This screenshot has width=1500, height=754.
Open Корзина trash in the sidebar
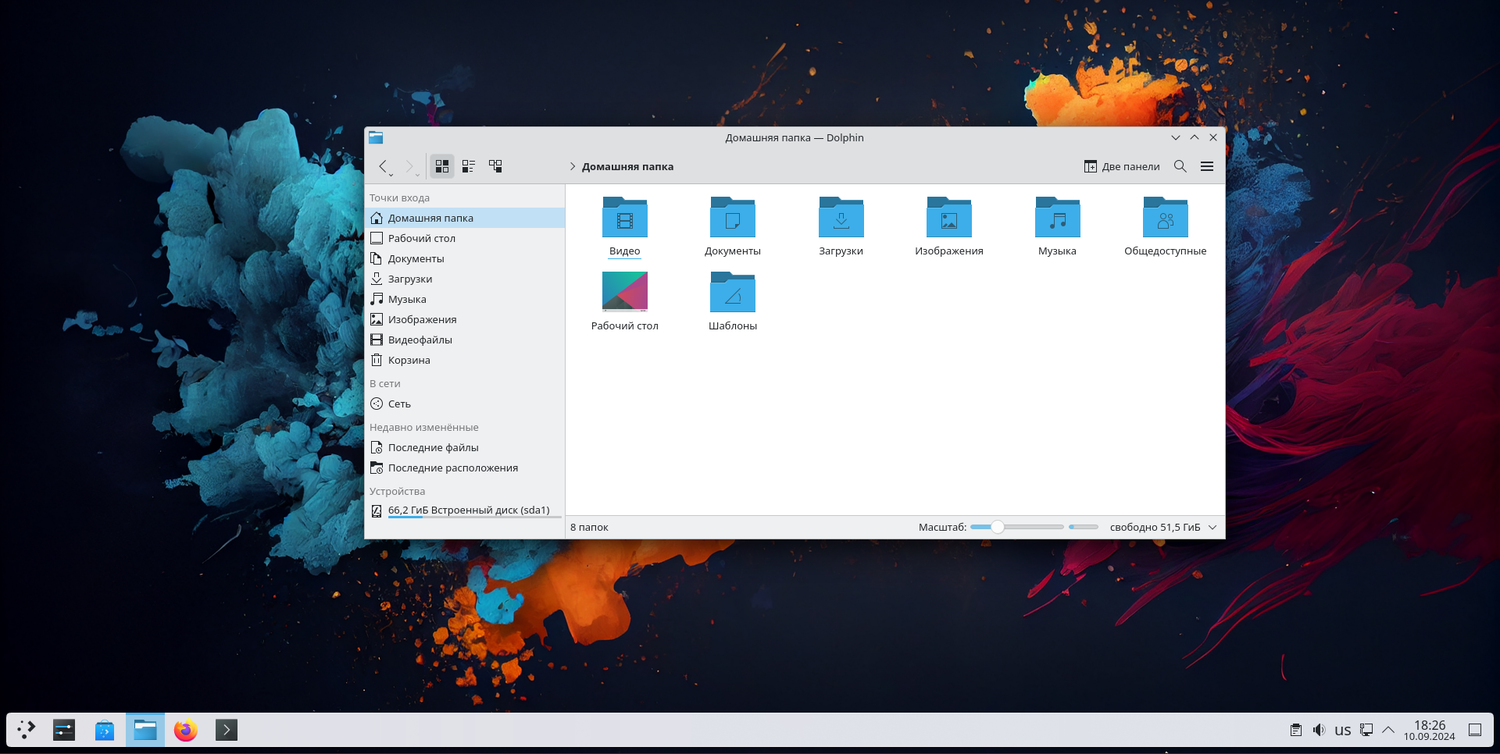click(x=465, y=360)
